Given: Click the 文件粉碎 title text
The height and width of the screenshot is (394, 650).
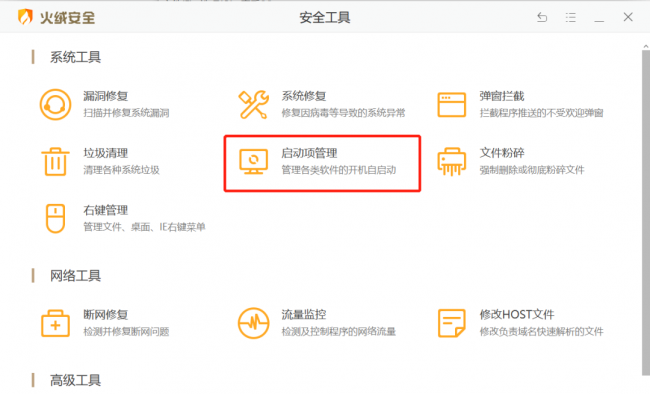Looking at the screenshot, I should coord(502,153).
